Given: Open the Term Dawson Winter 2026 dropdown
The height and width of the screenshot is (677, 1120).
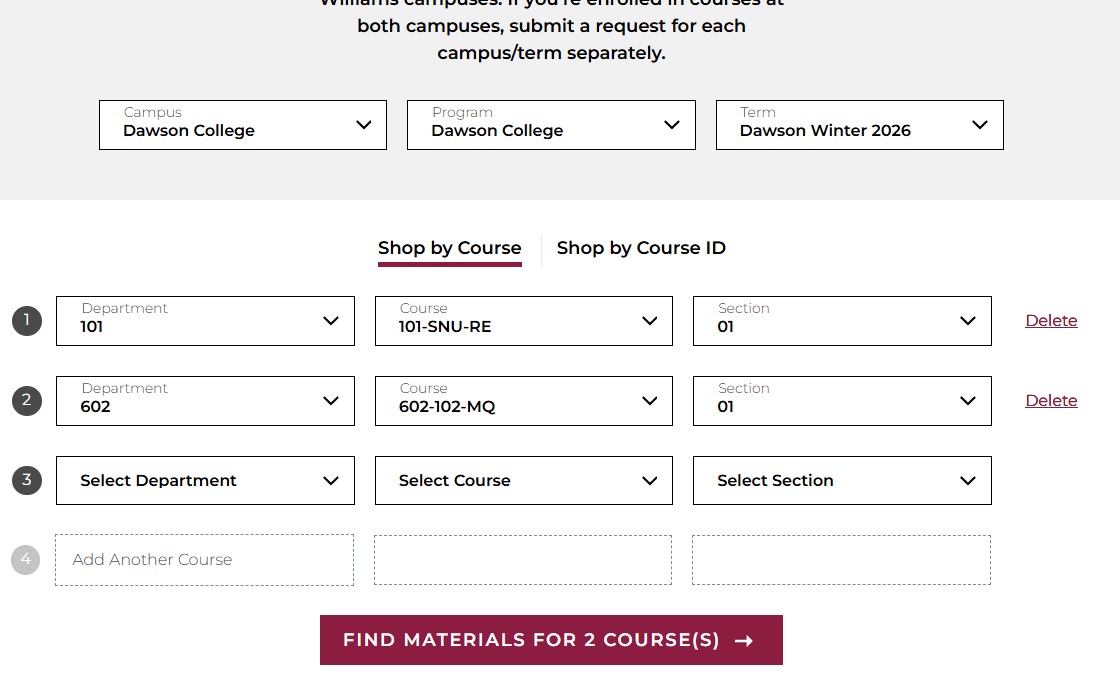Looking at the screenshot, I should [x=859, y=125].
